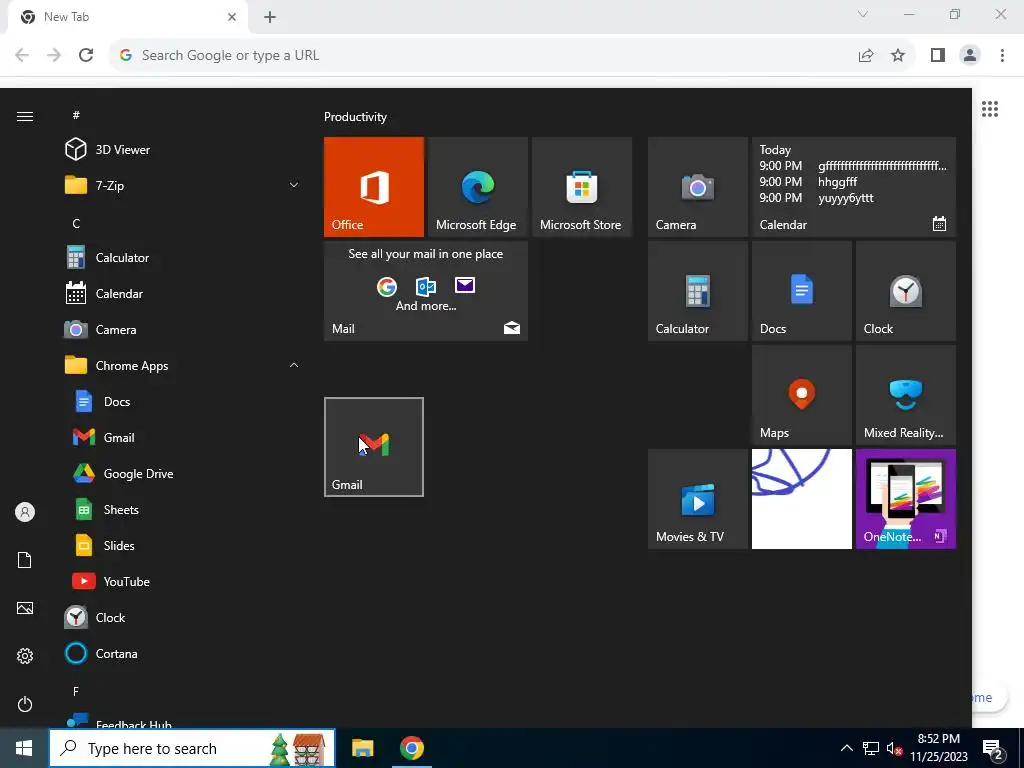Reload the Chrome page

(x=86, y=56)
